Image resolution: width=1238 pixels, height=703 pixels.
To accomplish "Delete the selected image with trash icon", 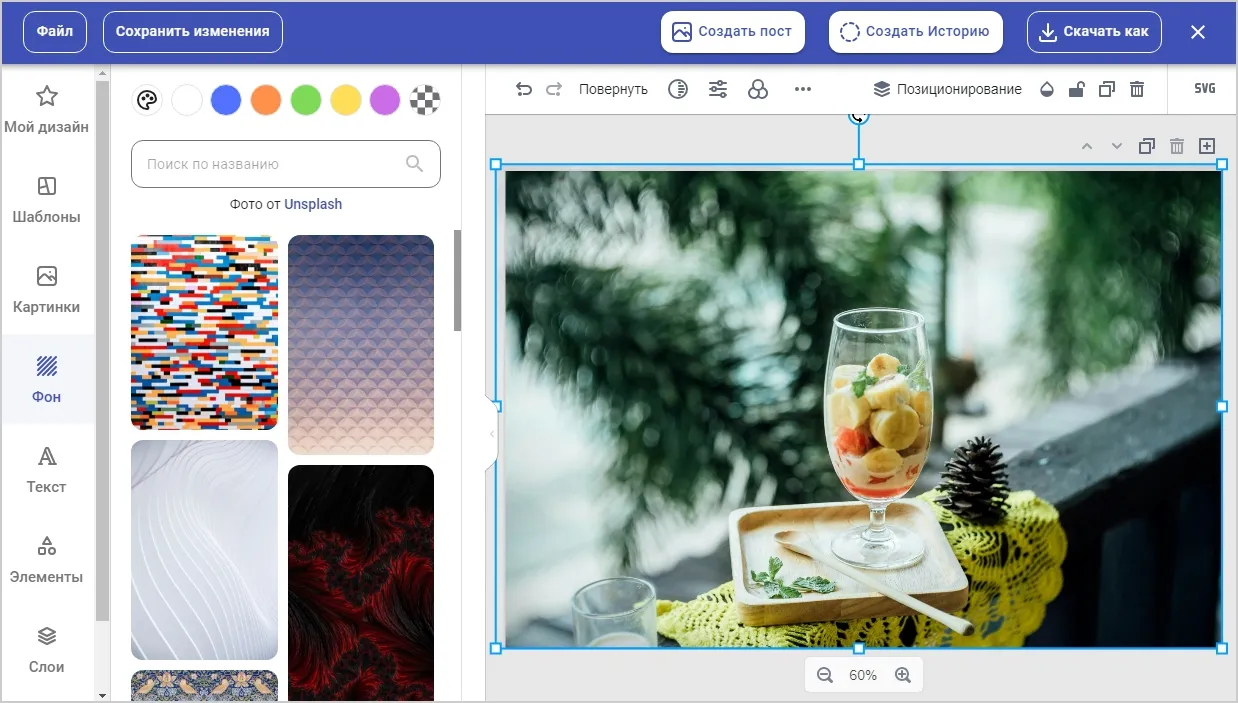I will 1137,89.
